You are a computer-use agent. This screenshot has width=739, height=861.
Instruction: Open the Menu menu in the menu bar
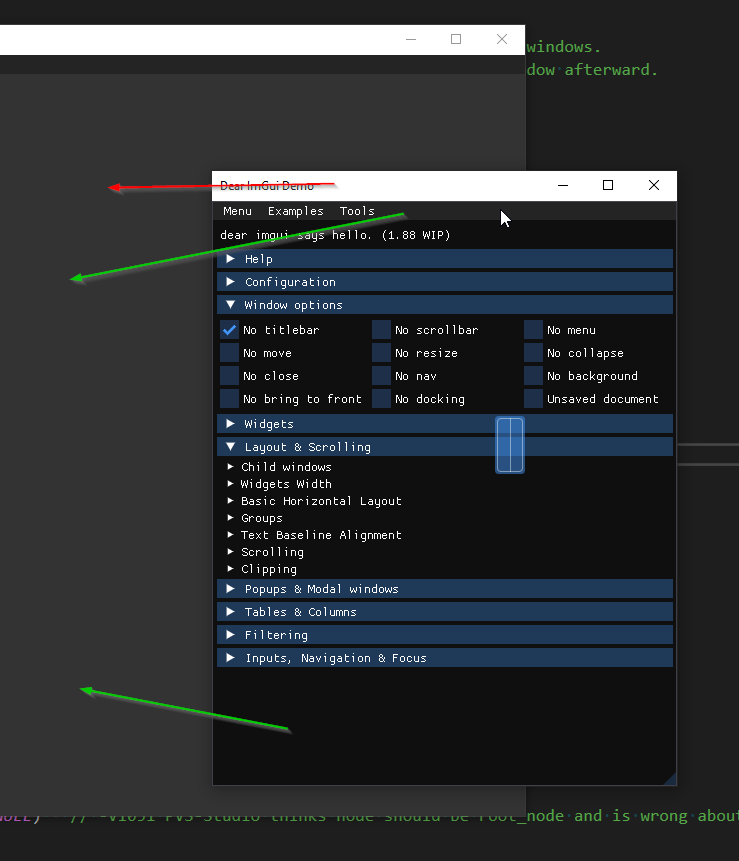point(236,211)
